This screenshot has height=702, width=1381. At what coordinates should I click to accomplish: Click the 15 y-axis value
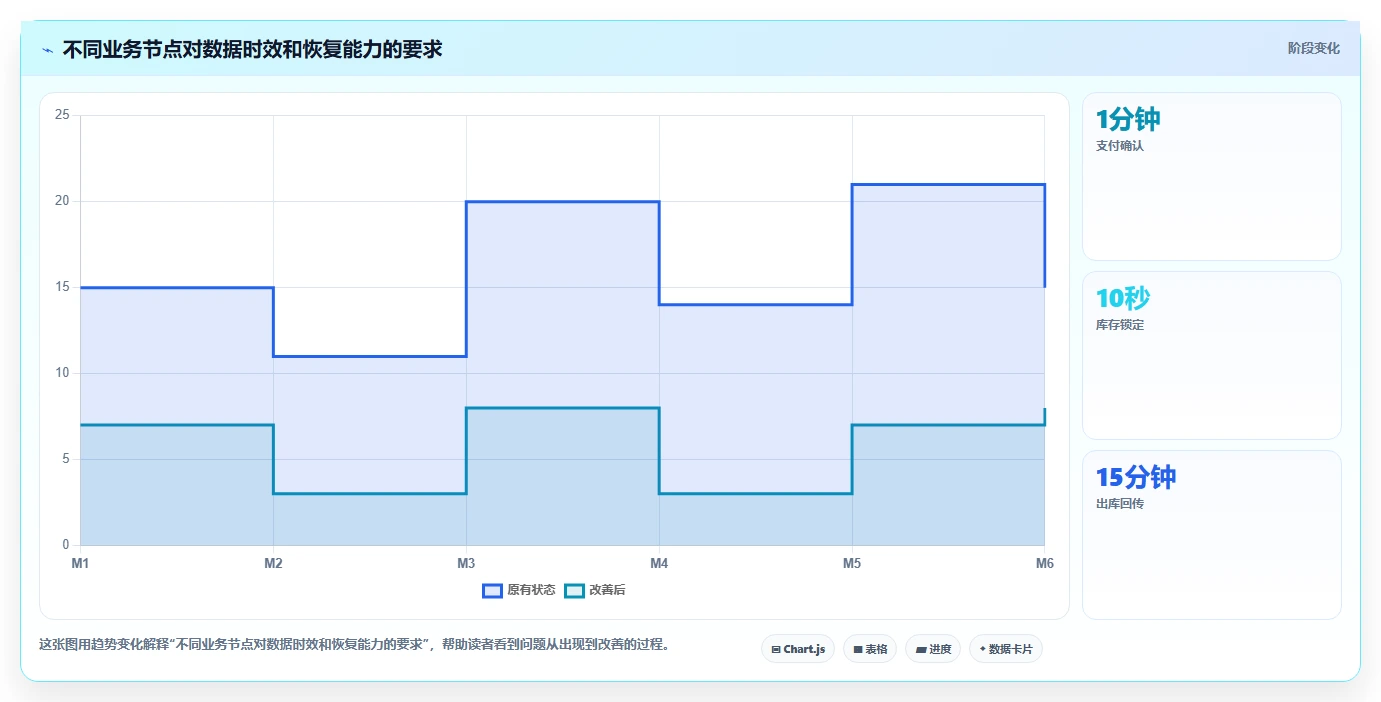(x=62, y=287)
